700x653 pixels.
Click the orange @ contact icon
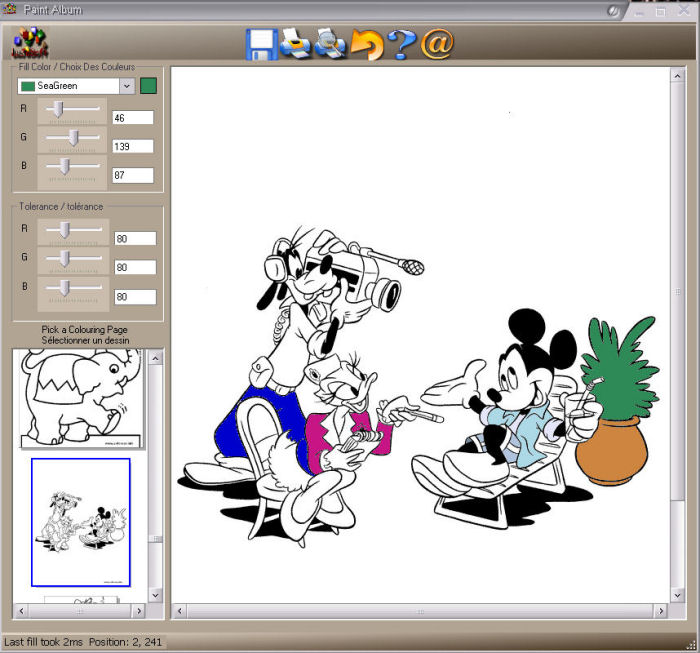[437, 44]
